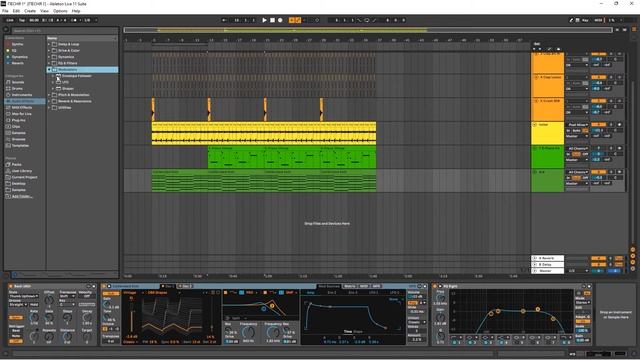
Task: Select the Synths collection
Action: [x=17, y=44]
